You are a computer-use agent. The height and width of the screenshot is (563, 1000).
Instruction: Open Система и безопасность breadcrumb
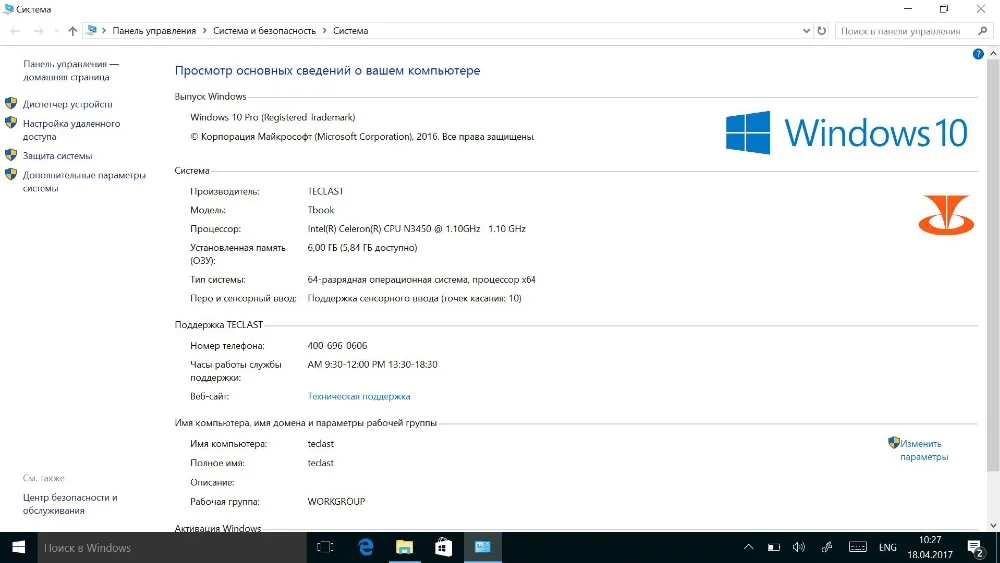coord(264,31)
